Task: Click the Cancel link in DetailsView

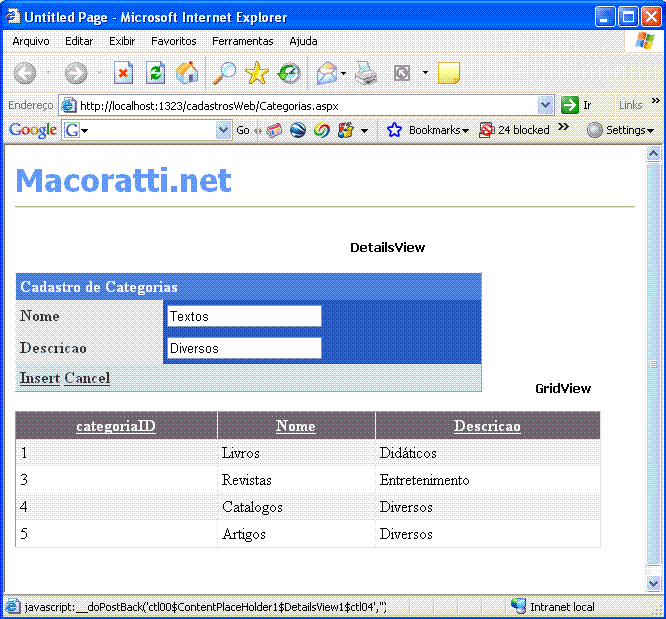Action: pyautogui.click(x=87, y=378)
